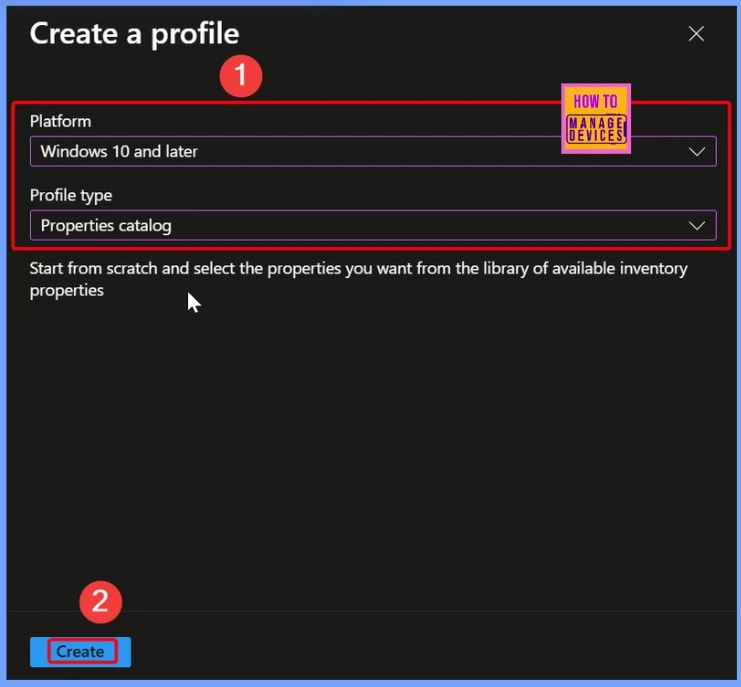The width and height of the screenshot is (741, 687).
Task: Click the 'Start from scratch' description text
Action: pyautogui.click(x=358, y=279)
